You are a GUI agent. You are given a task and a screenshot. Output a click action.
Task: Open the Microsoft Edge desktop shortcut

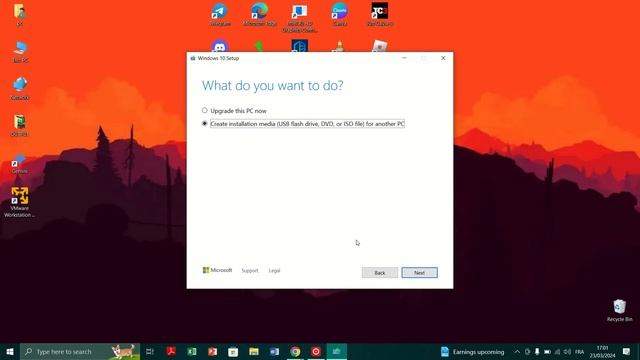[x=260, y=15]
